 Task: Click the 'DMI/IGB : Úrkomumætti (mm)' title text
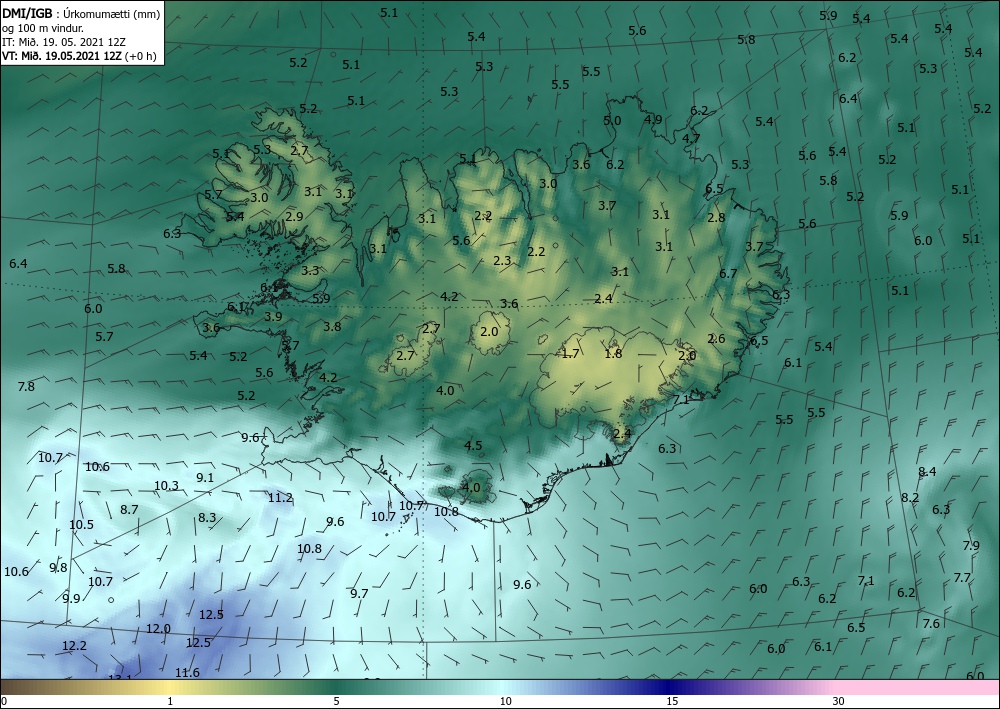pos(81,13)
